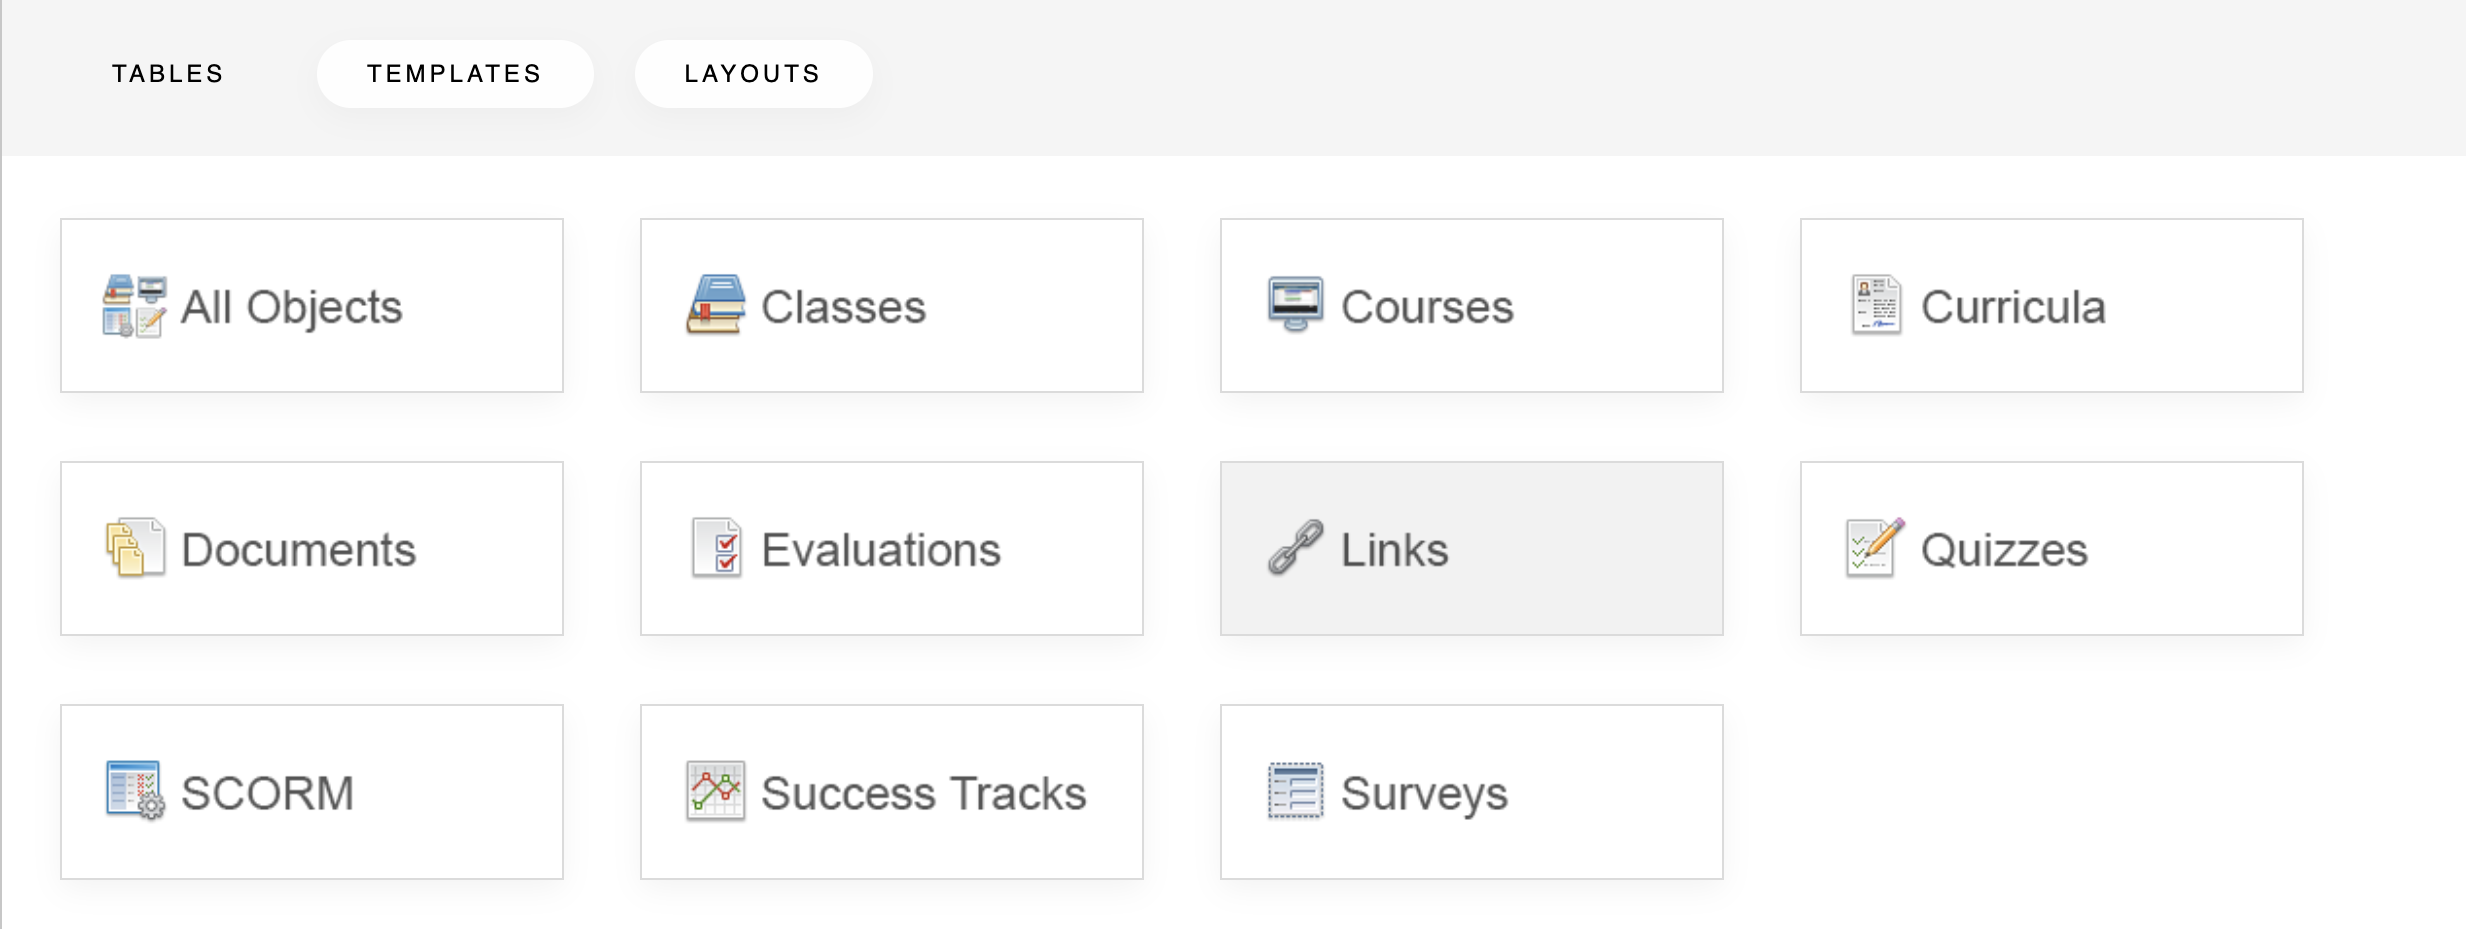Click the Quizzes tile label

pos(2004,550)
